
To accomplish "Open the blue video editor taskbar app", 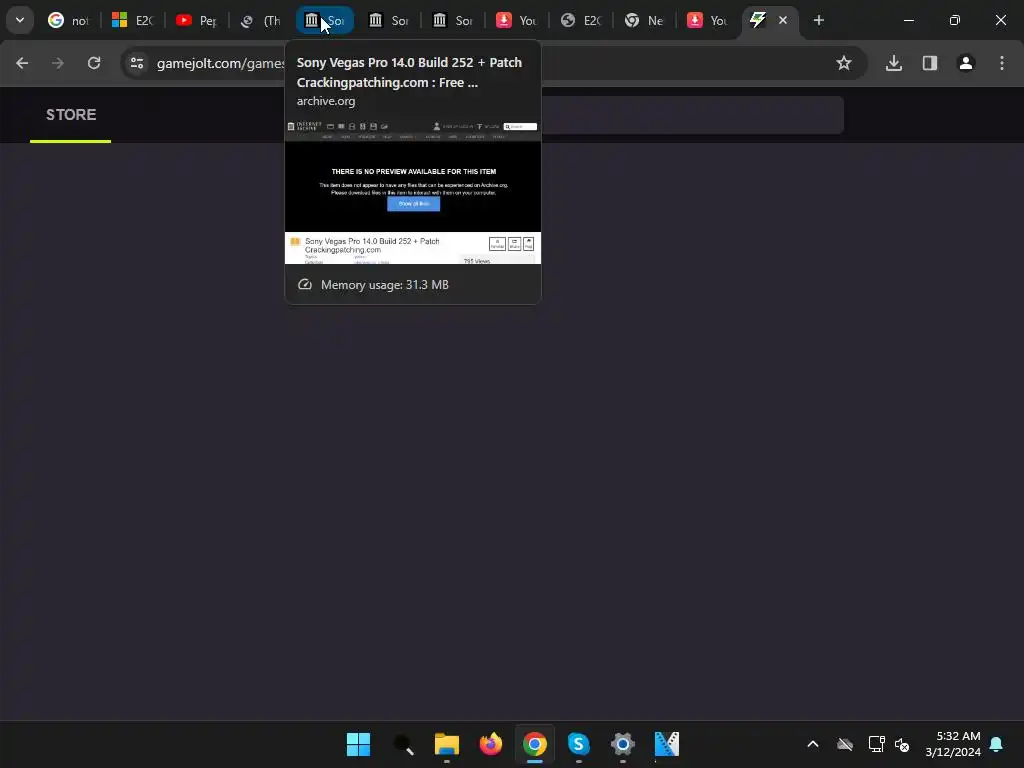I will pos(667,744).
